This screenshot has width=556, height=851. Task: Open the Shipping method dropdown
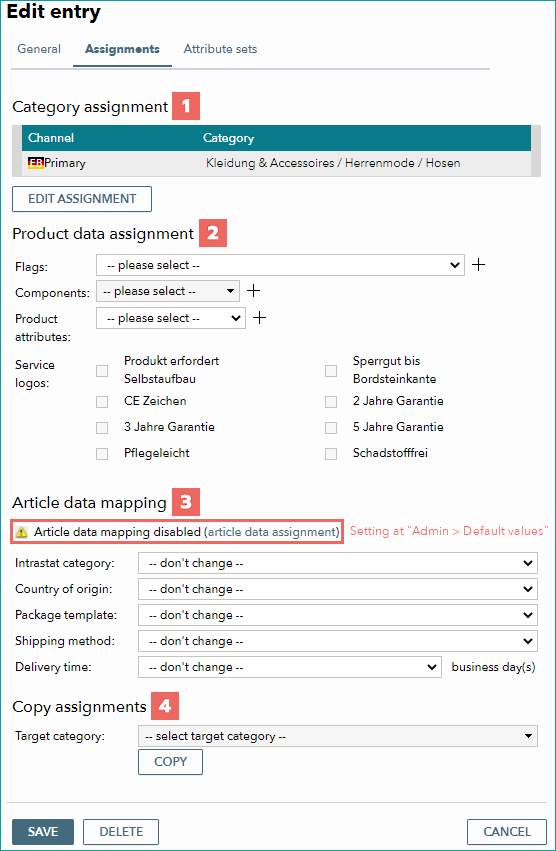point(338,642)
